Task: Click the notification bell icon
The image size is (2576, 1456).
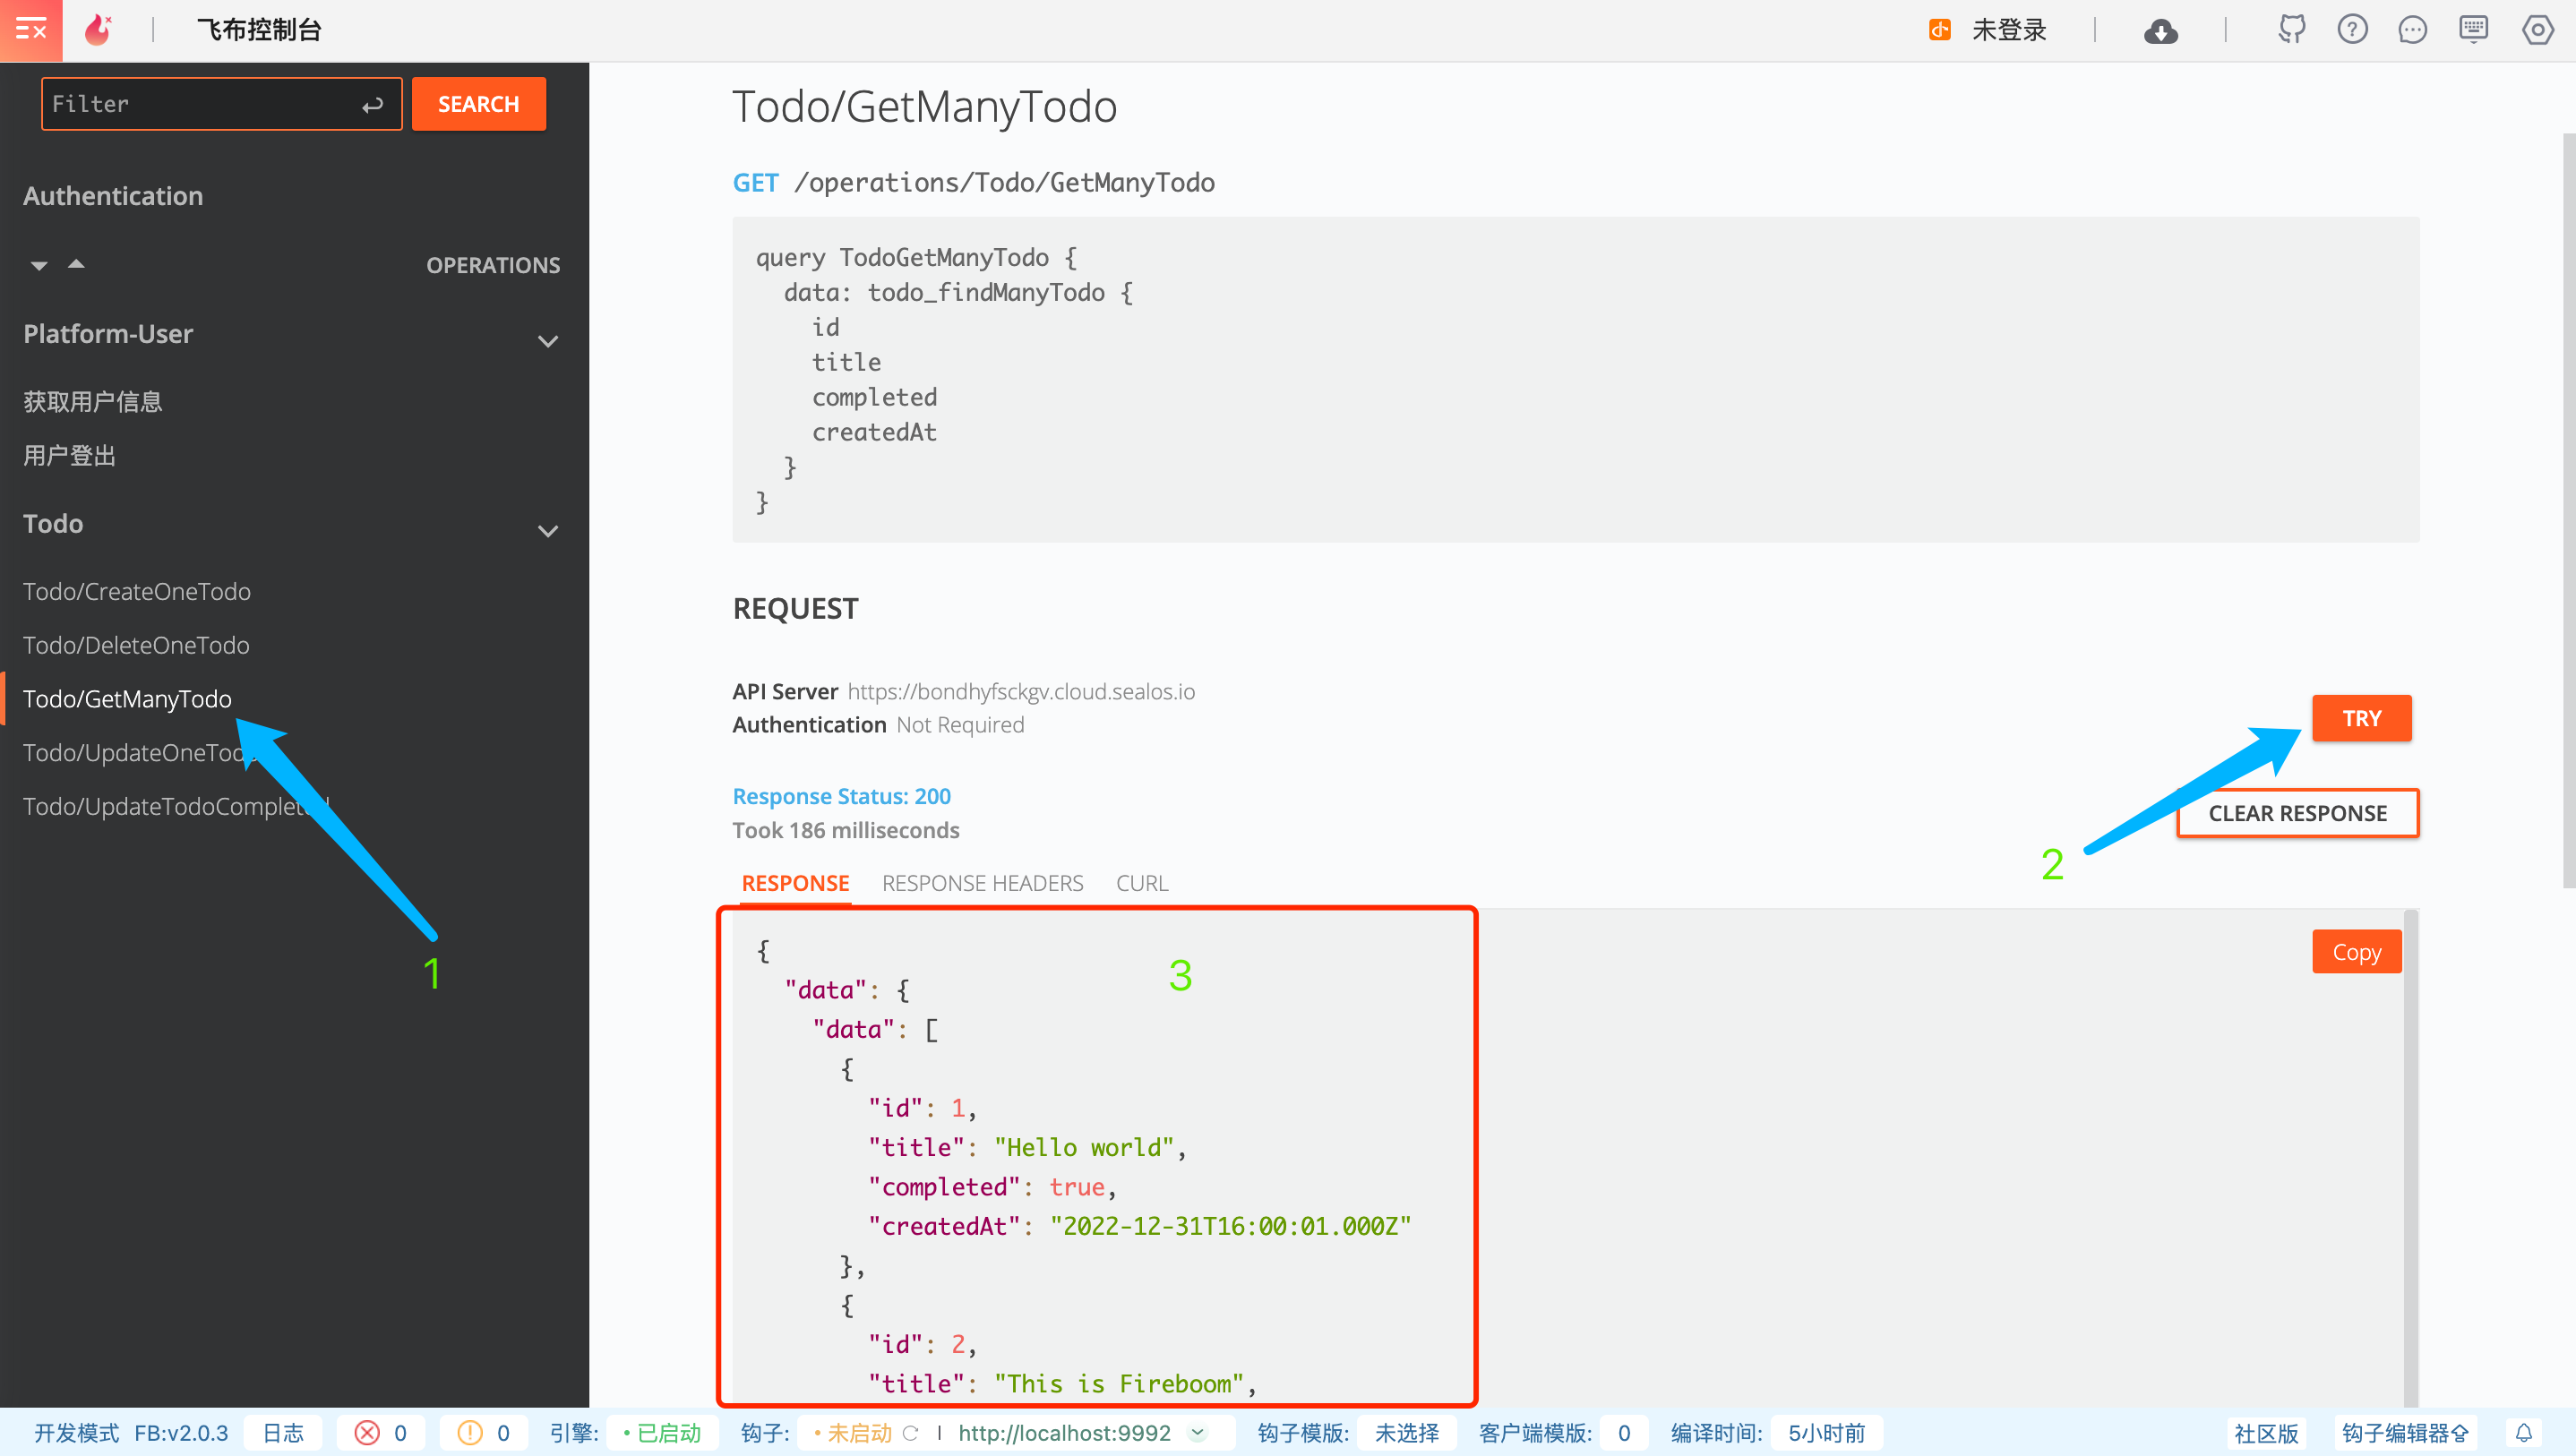Action: pyautogui.click(x=2523, y=1433)
